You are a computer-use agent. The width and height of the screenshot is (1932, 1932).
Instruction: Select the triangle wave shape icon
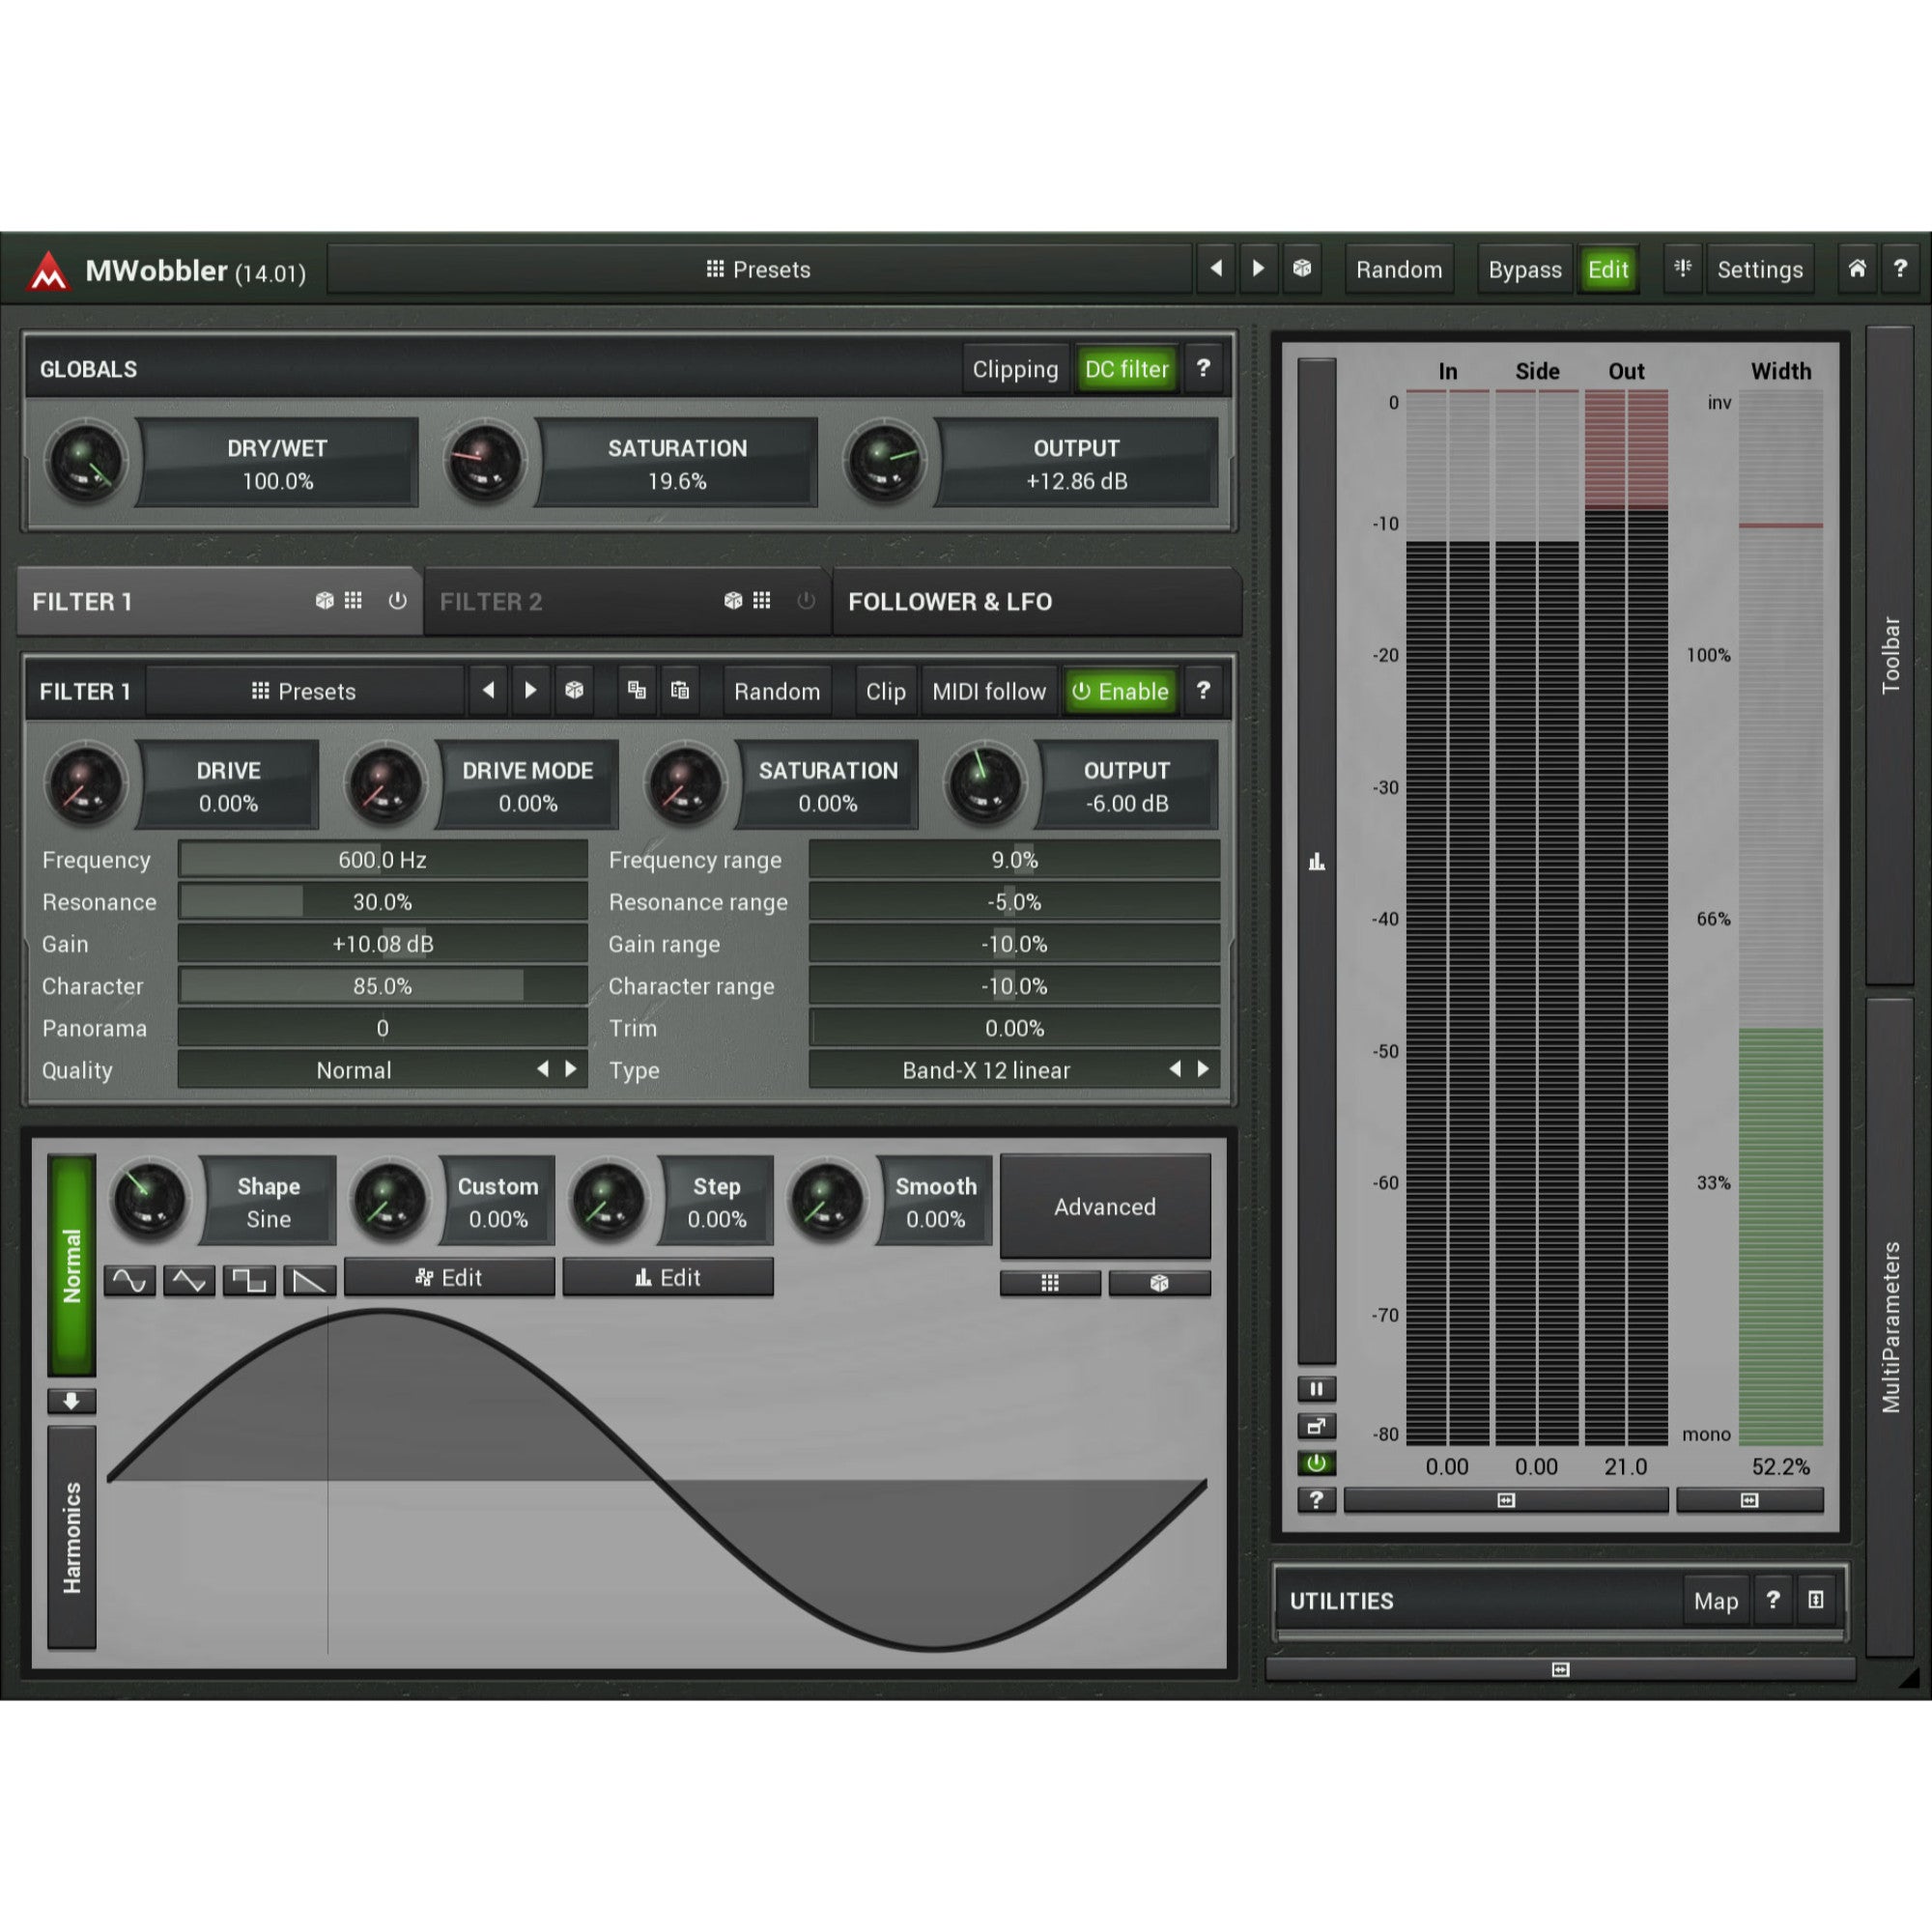[189, 1281]
